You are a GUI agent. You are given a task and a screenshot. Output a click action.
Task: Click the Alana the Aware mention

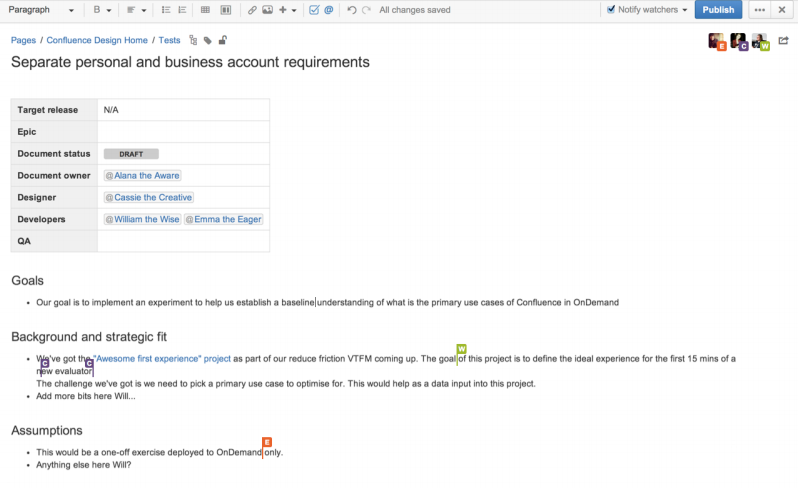(142, 176)
